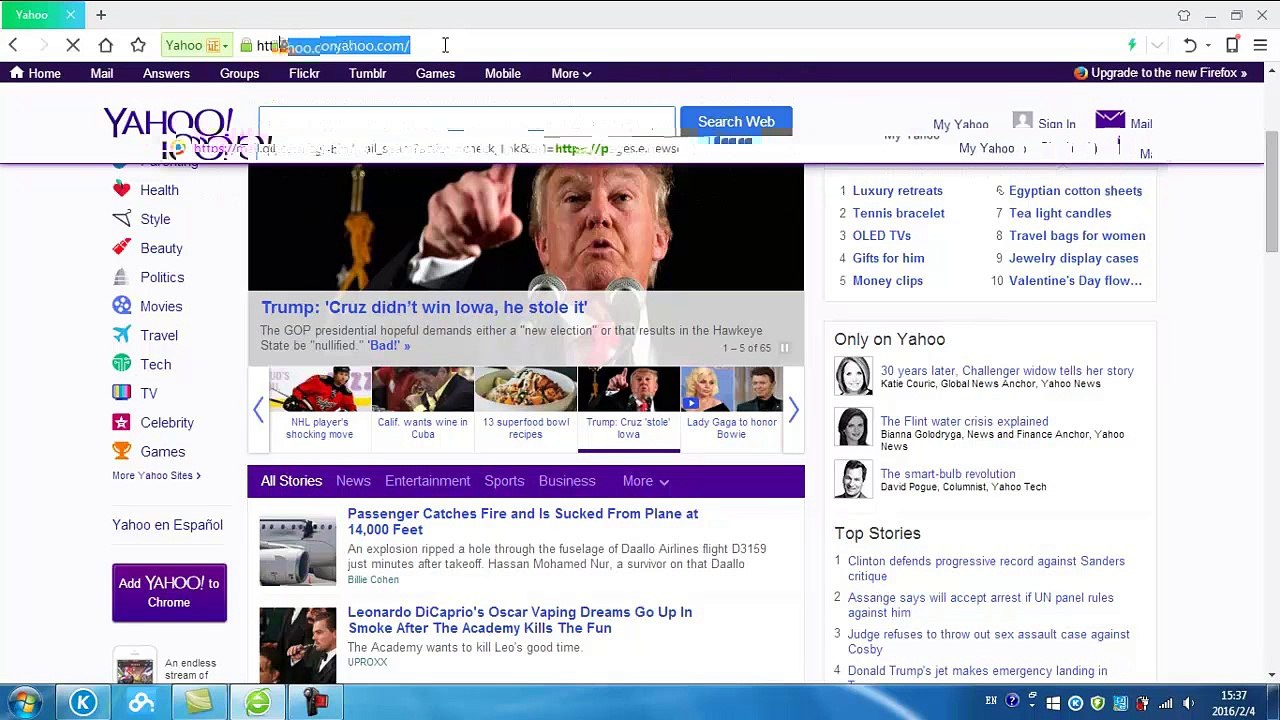Open the Movies film reel icon

(122, 306)
